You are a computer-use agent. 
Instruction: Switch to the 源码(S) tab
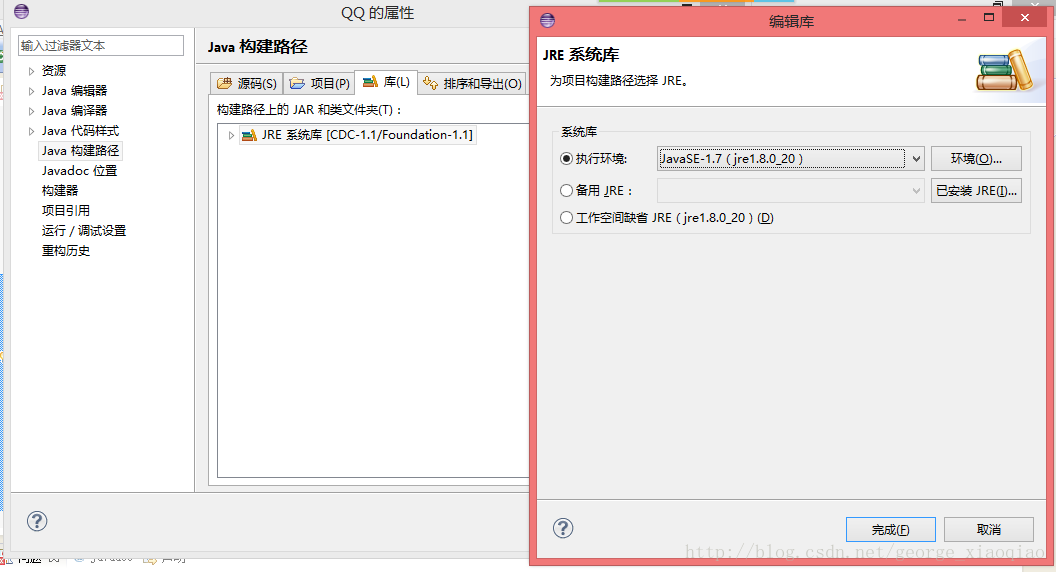pos(246,84)
